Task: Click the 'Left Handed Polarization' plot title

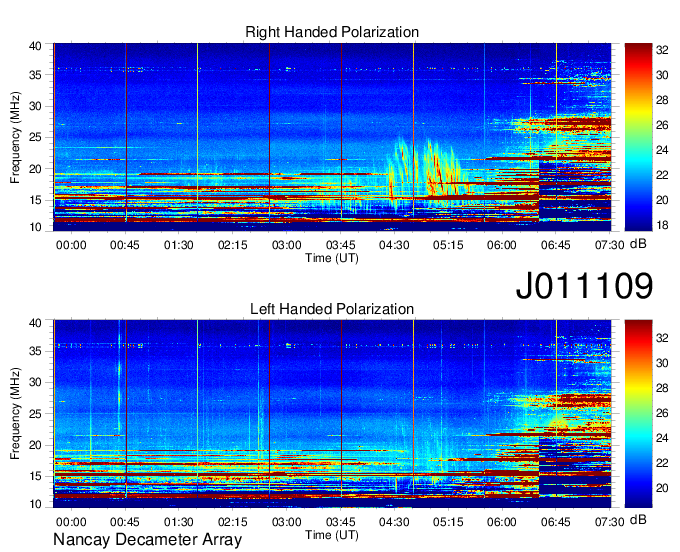Action: pyautogui.click(x=332, y=309)
